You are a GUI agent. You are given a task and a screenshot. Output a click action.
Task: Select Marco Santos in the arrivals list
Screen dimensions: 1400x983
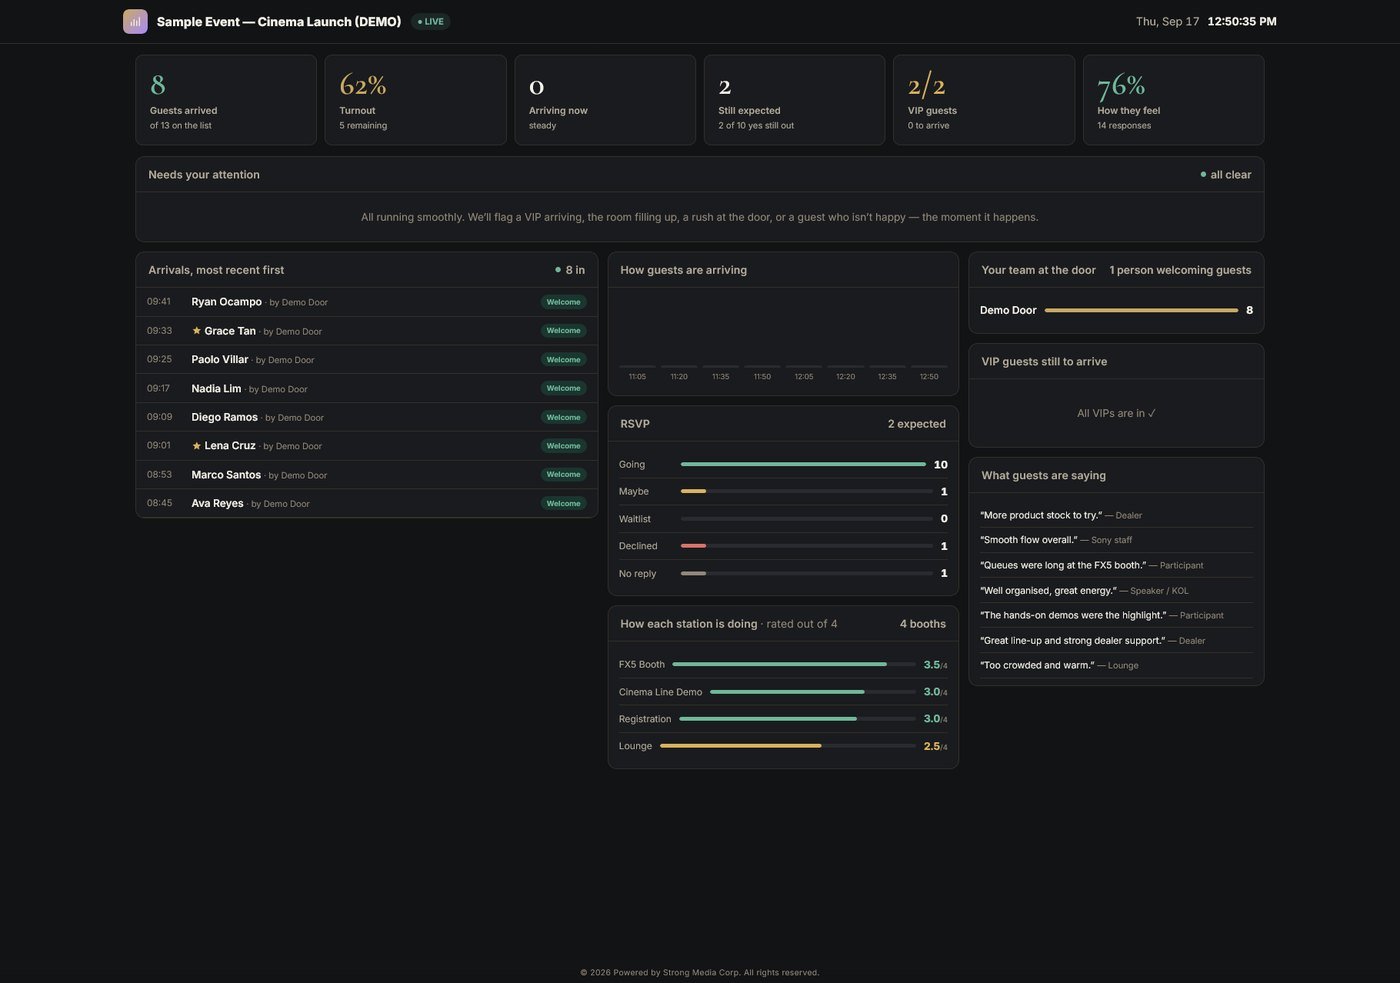367,474
